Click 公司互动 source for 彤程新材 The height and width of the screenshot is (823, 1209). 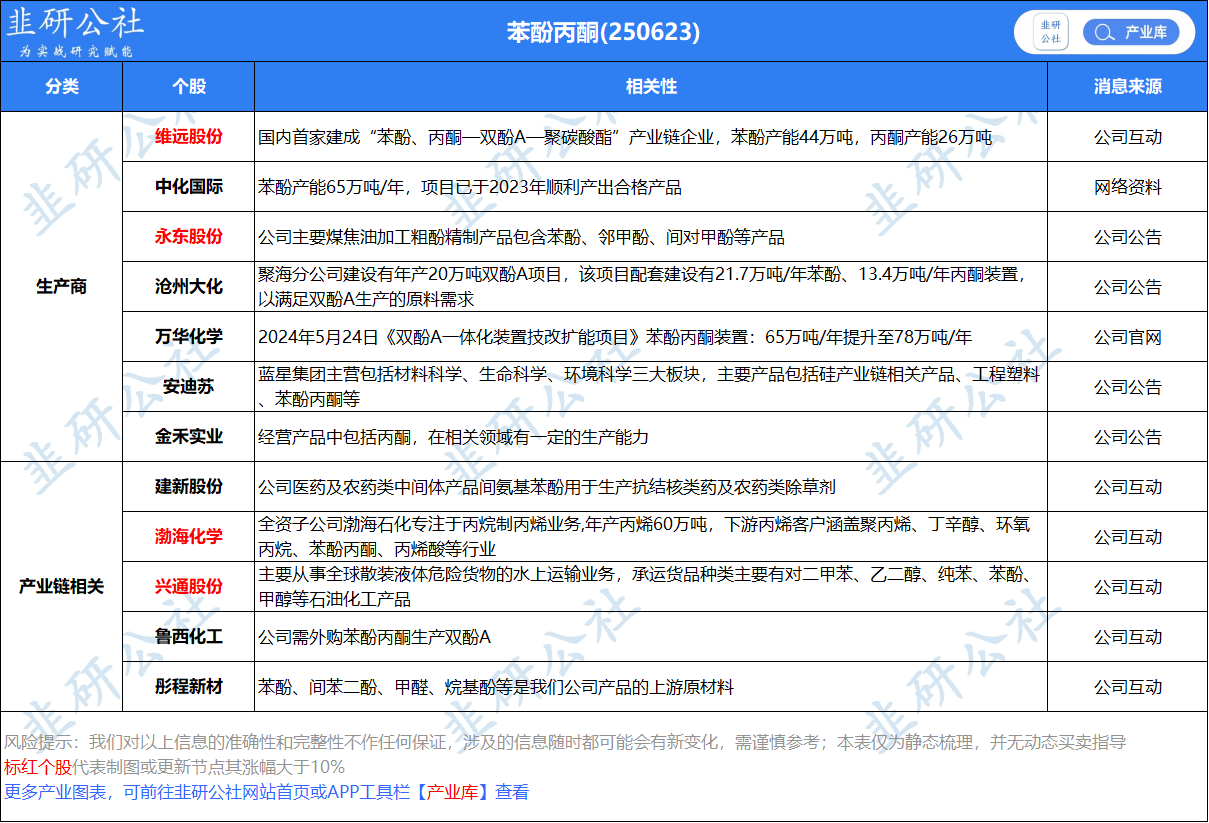pos(1128,687)
